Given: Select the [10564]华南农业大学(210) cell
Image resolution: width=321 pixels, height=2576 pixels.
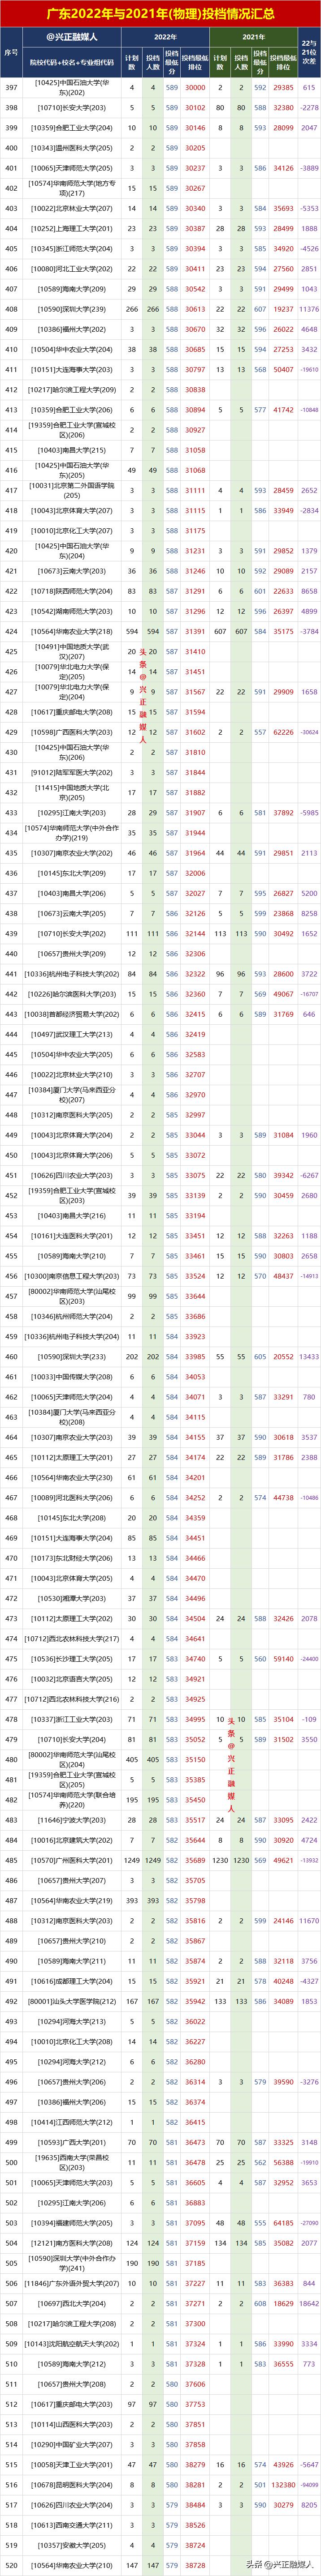Looking at the screenshot, I should pos(72,2566).
